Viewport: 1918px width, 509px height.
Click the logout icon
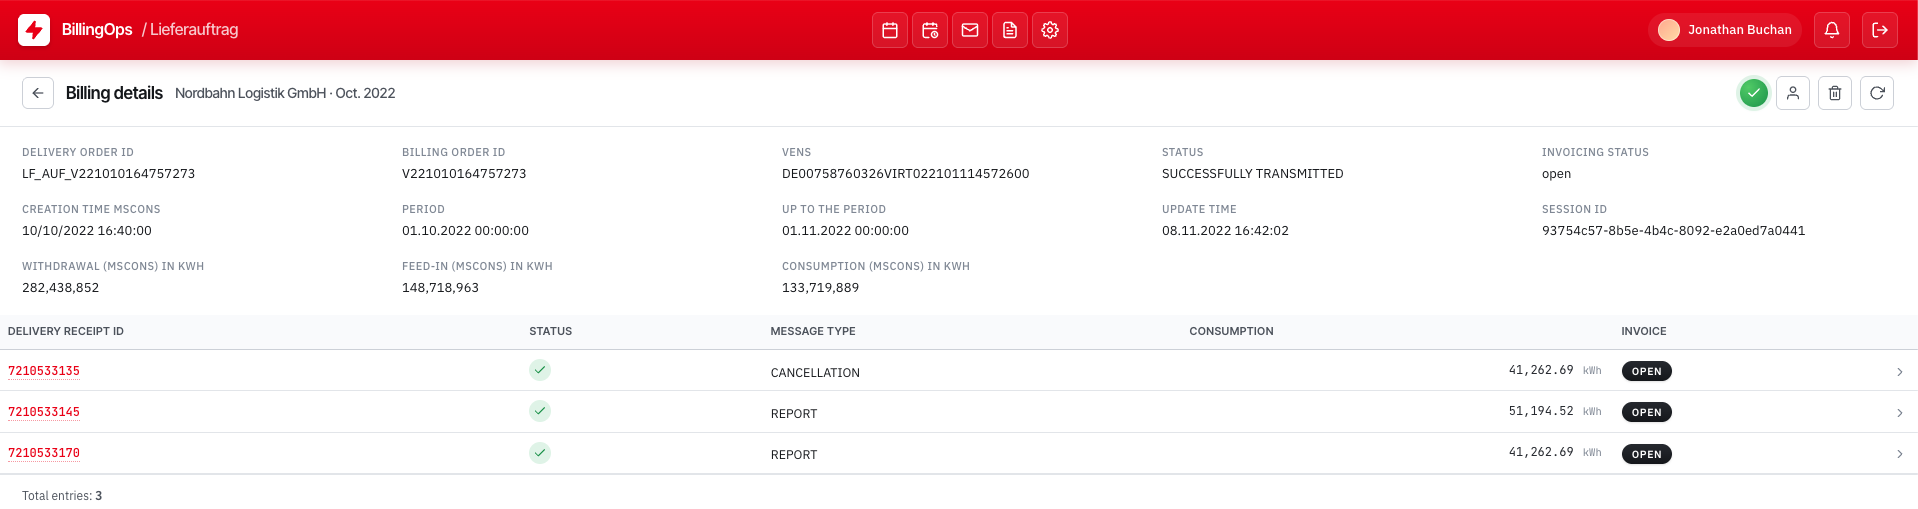click(x=1880, y=30)
